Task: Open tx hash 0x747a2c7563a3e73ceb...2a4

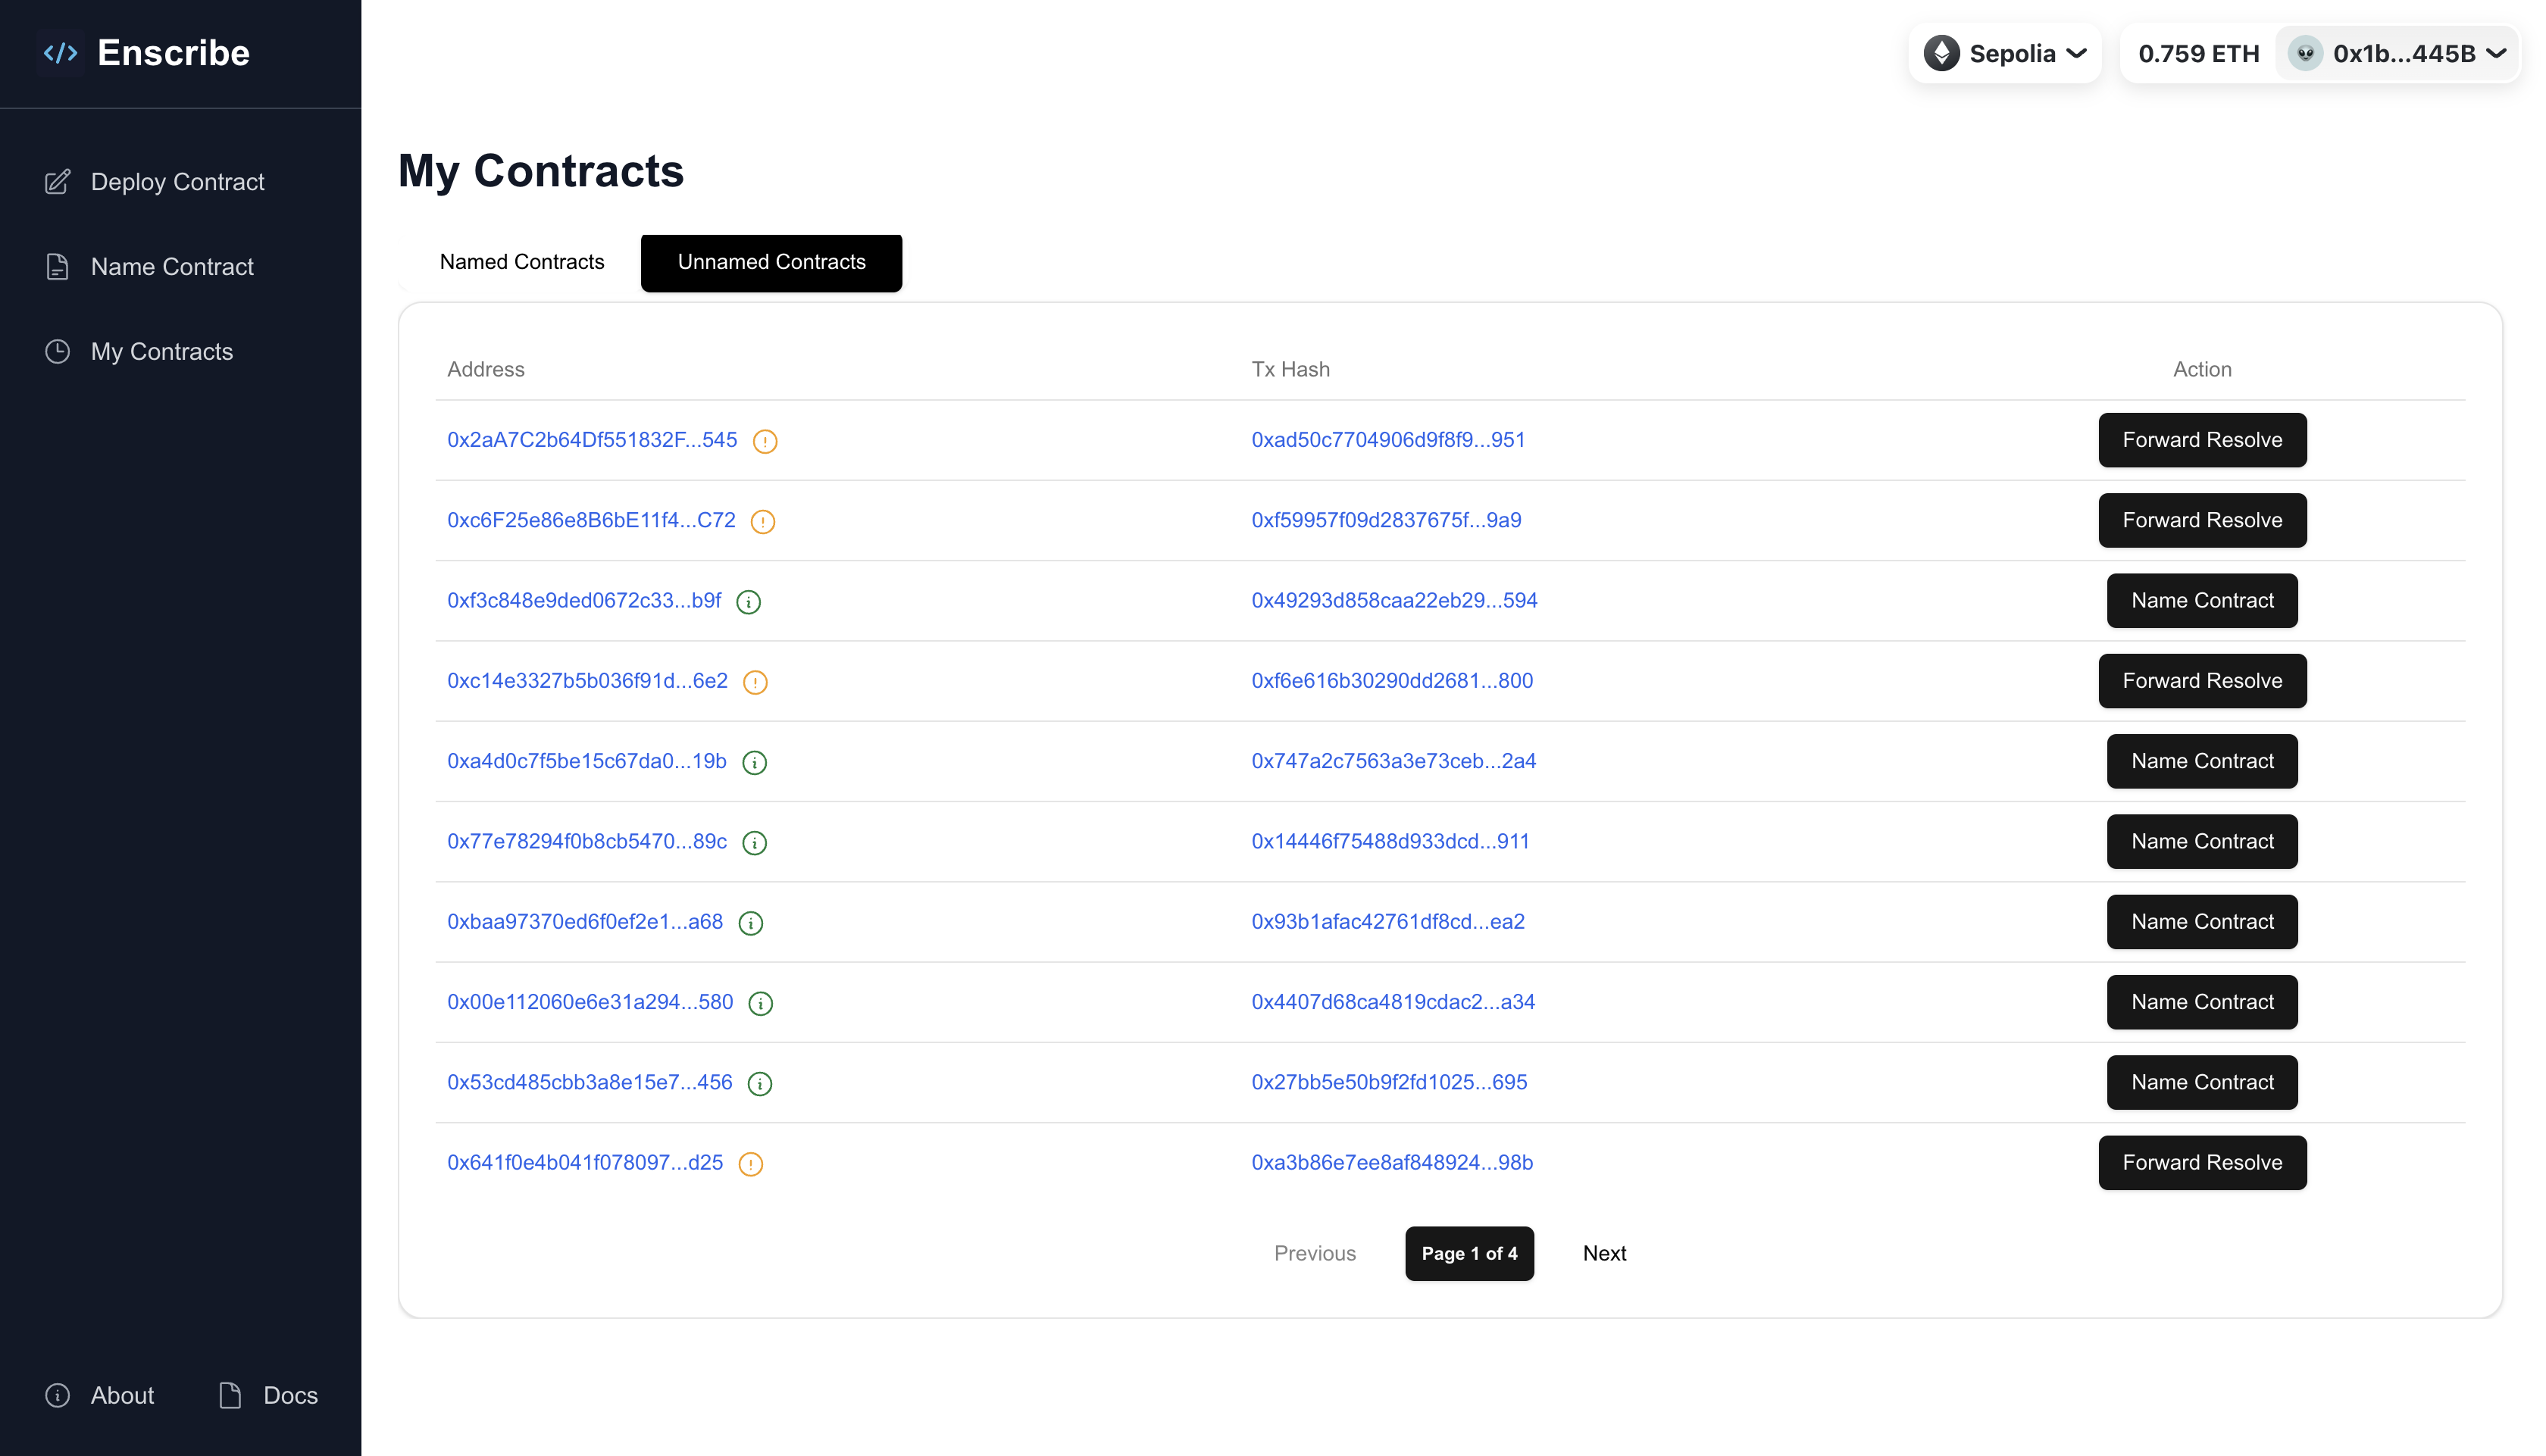Action: point(1393,761)
